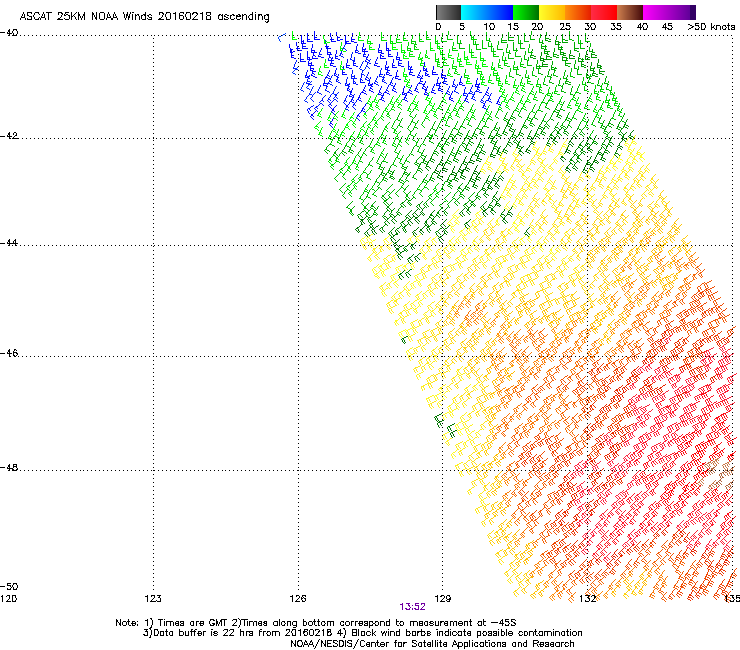Click the brown 35-40 knots legend swatch

click(630, 12)
